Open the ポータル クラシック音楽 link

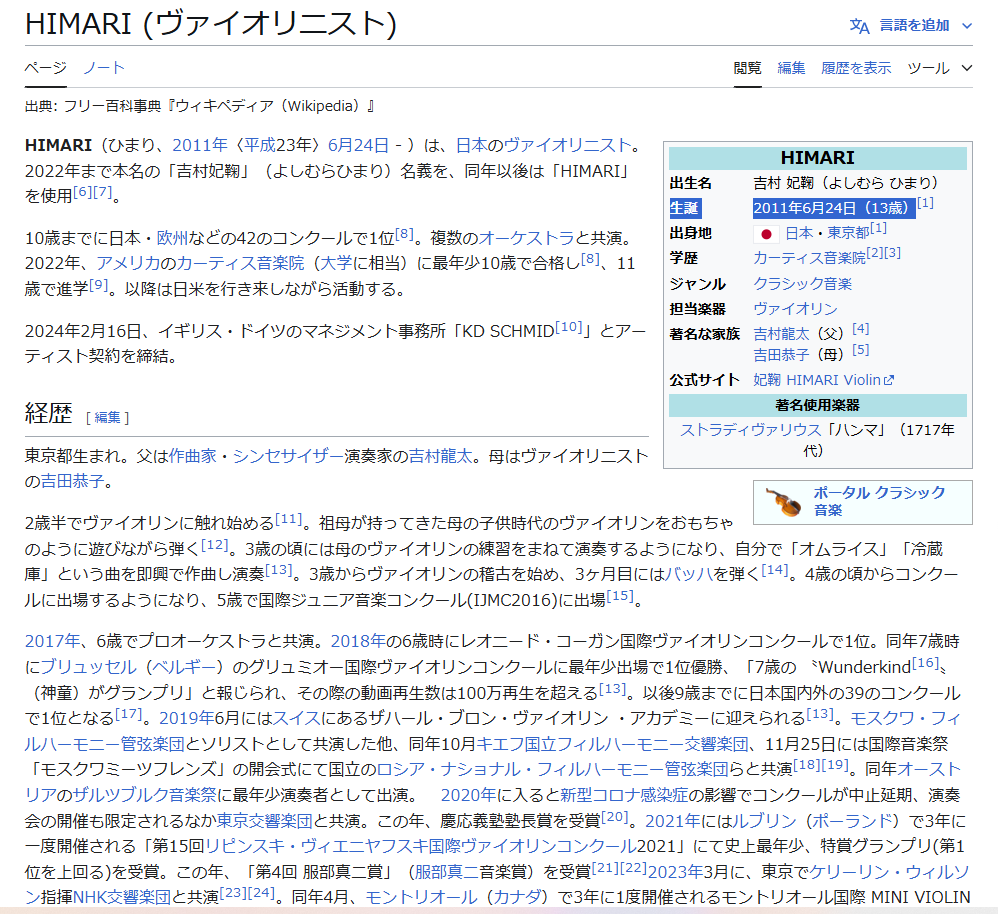[x=879, y=501]
